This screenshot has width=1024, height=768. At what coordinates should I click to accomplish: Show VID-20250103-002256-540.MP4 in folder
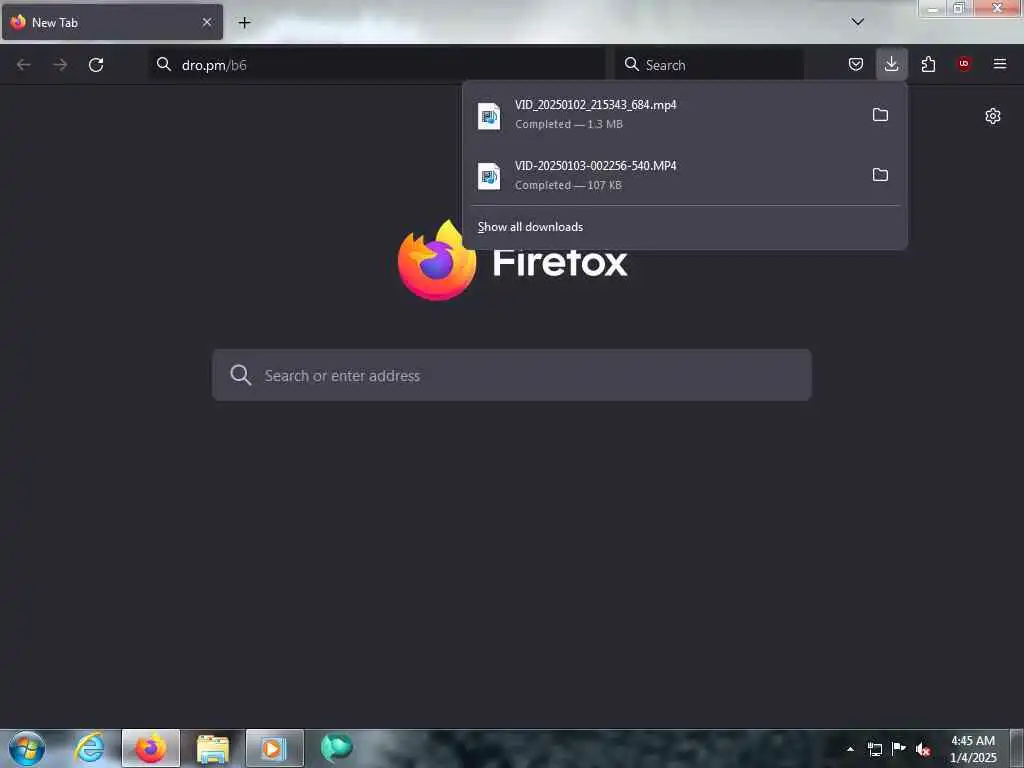click(880, 175)
